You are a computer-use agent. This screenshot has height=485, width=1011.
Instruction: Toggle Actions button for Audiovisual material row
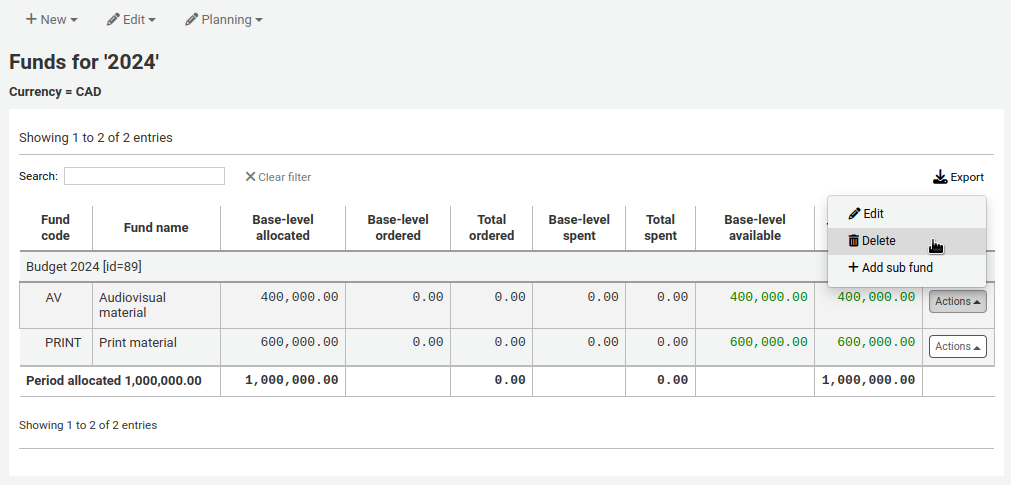point(957,301)
